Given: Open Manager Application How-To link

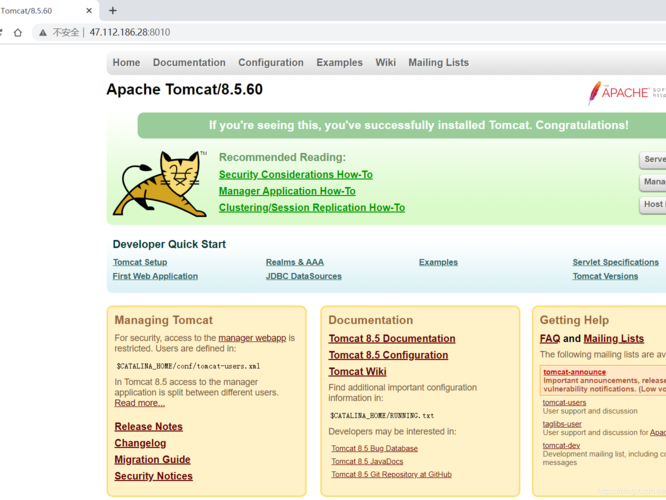Looking at the screenshot, I should 287,191.
